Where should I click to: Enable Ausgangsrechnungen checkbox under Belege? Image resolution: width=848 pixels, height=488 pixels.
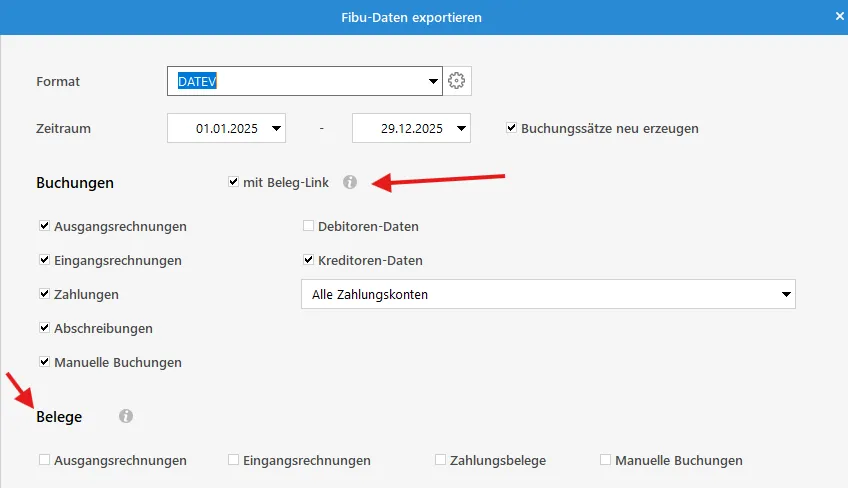point(45,460)
